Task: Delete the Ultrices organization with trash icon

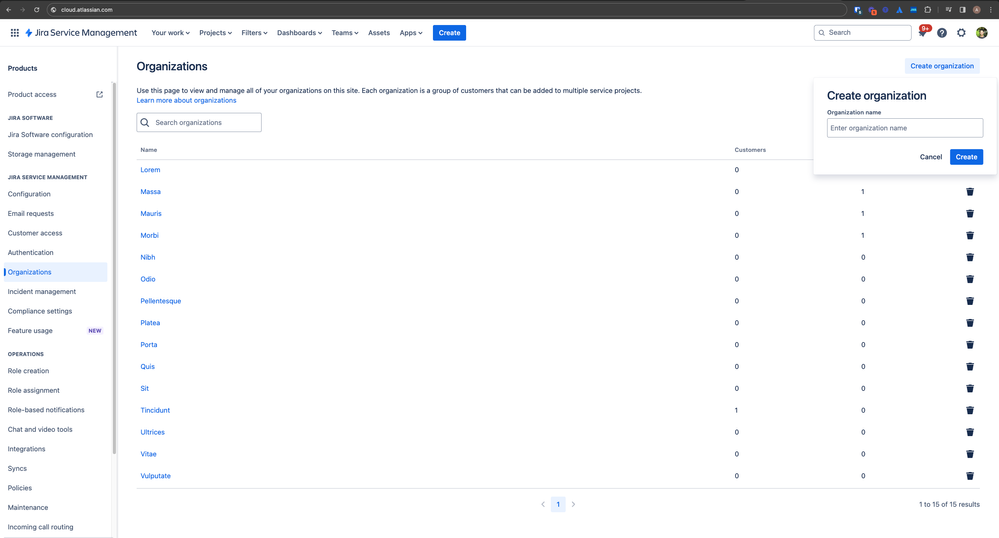Action: (970, 432)
